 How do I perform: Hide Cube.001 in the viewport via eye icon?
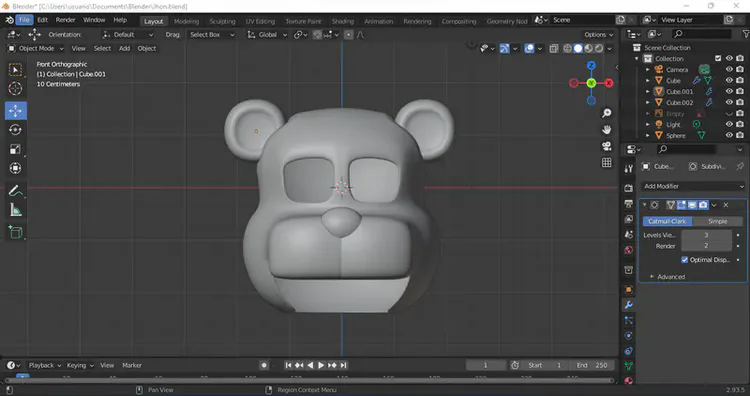point(729,91)
